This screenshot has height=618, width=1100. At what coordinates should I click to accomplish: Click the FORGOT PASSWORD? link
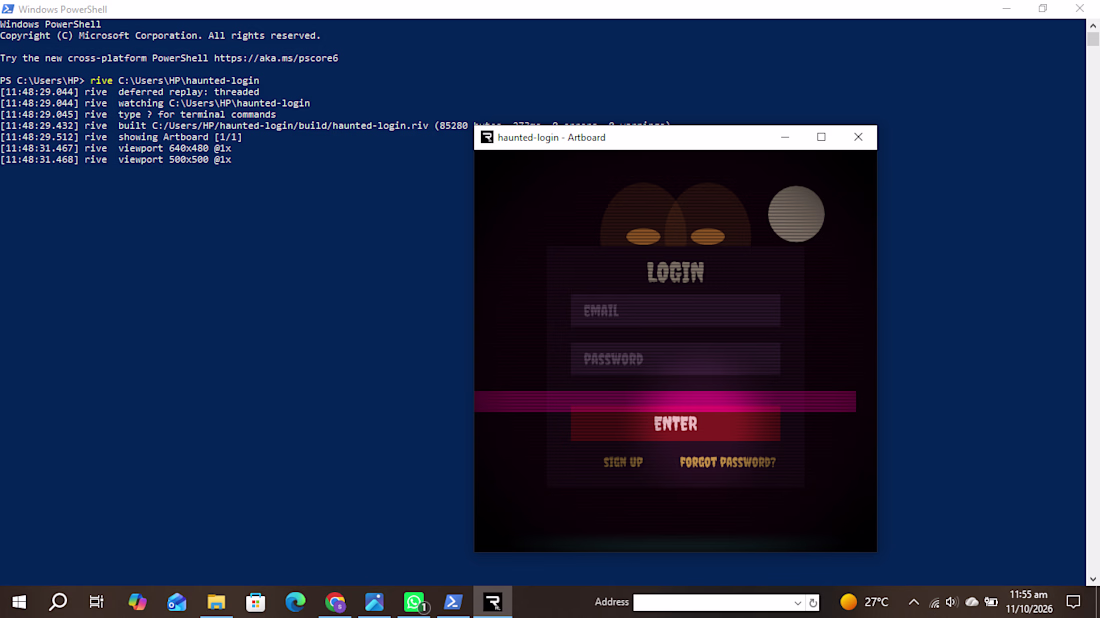pos(727,462)
